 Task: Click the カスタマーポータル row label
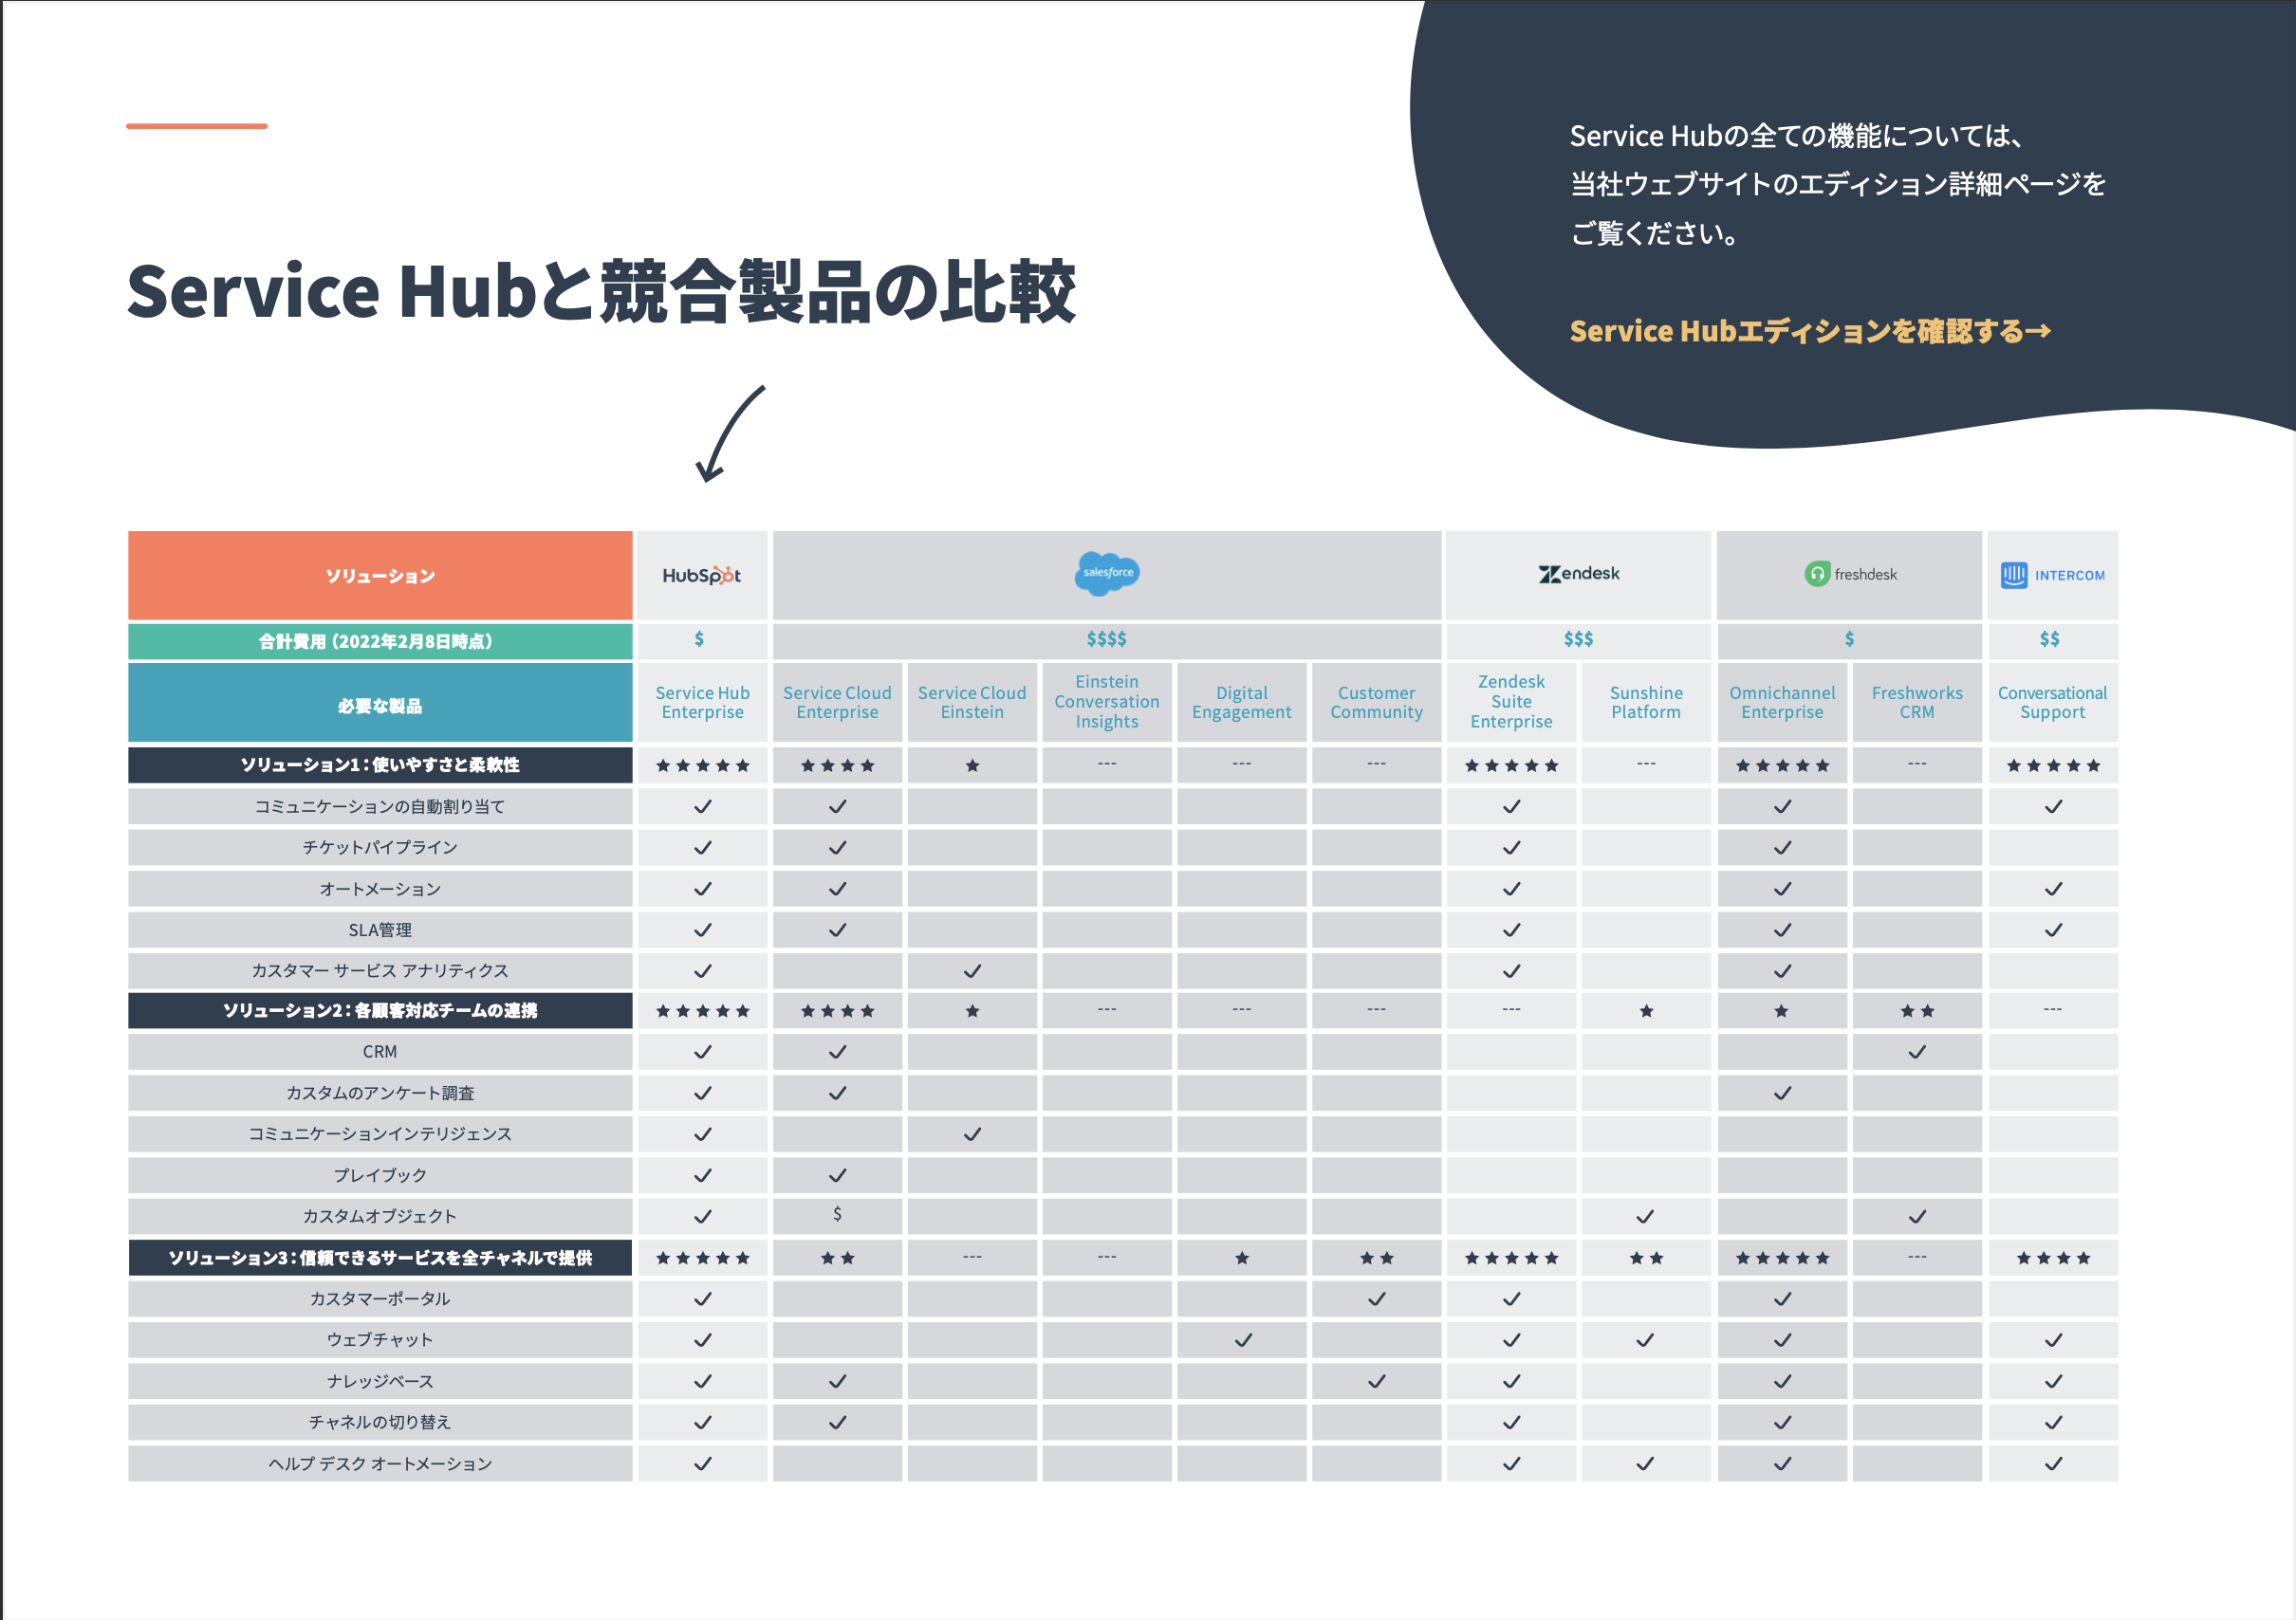[380, 1298]
